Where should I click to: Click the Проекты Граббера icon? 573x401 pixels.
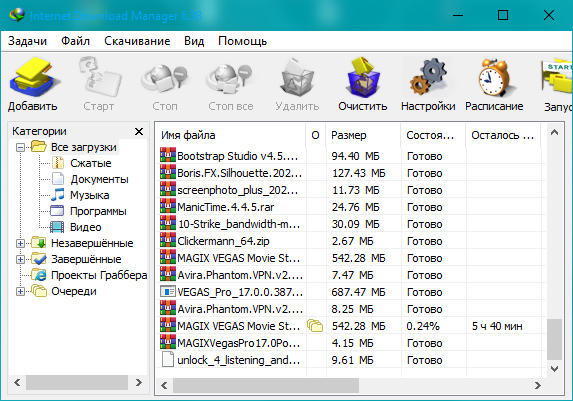39,275
